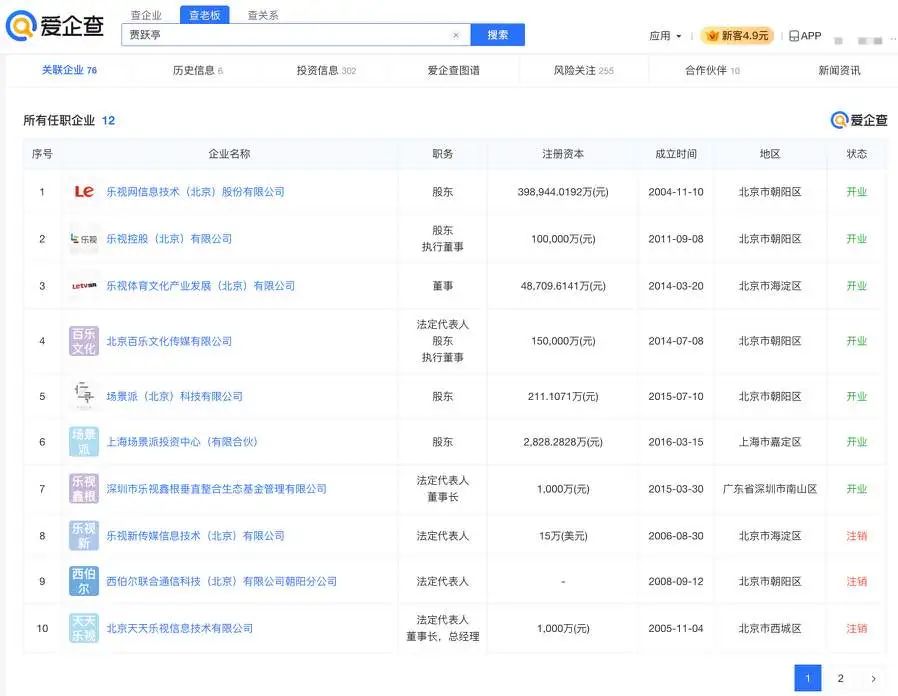The image size is (898, 696).
Task: Open 乐视控股（北京）有限公司 company link
Action: click(169, 239)
